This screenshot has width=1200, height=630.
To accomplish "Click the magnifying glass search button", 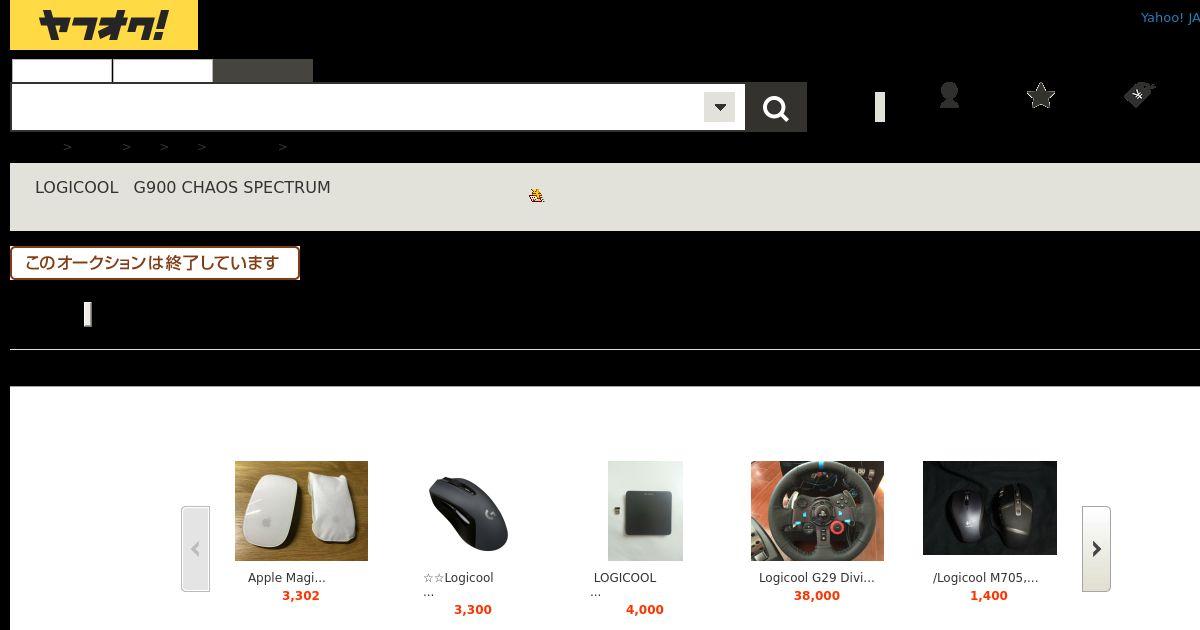I will pos(776,107).
